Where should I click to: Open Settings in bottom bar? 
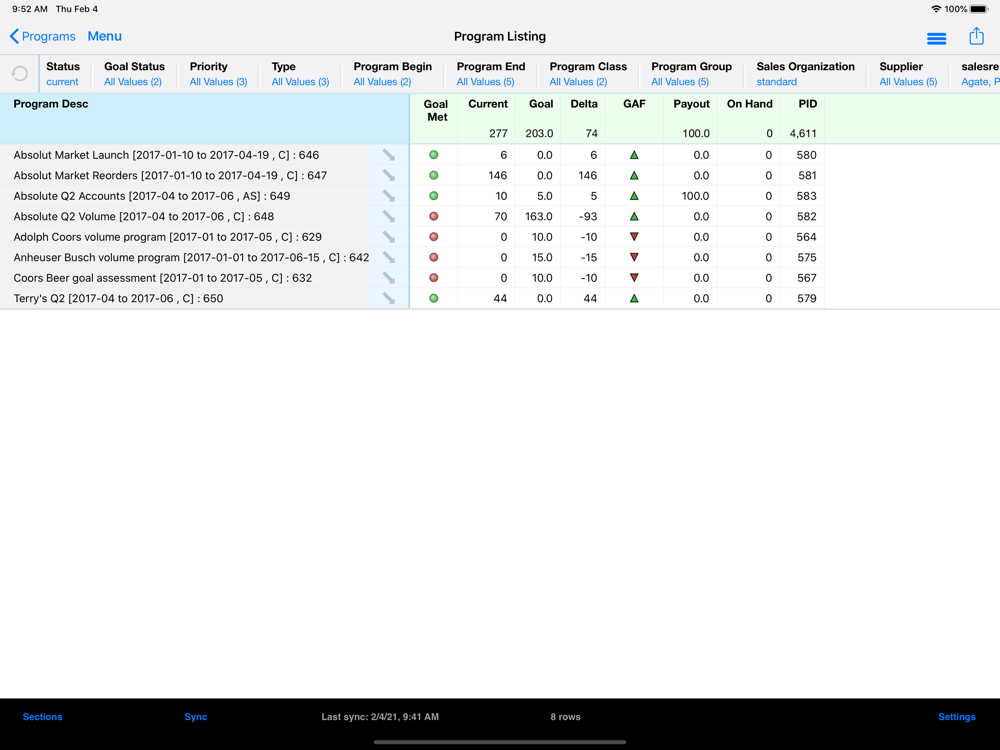(957, 717)
